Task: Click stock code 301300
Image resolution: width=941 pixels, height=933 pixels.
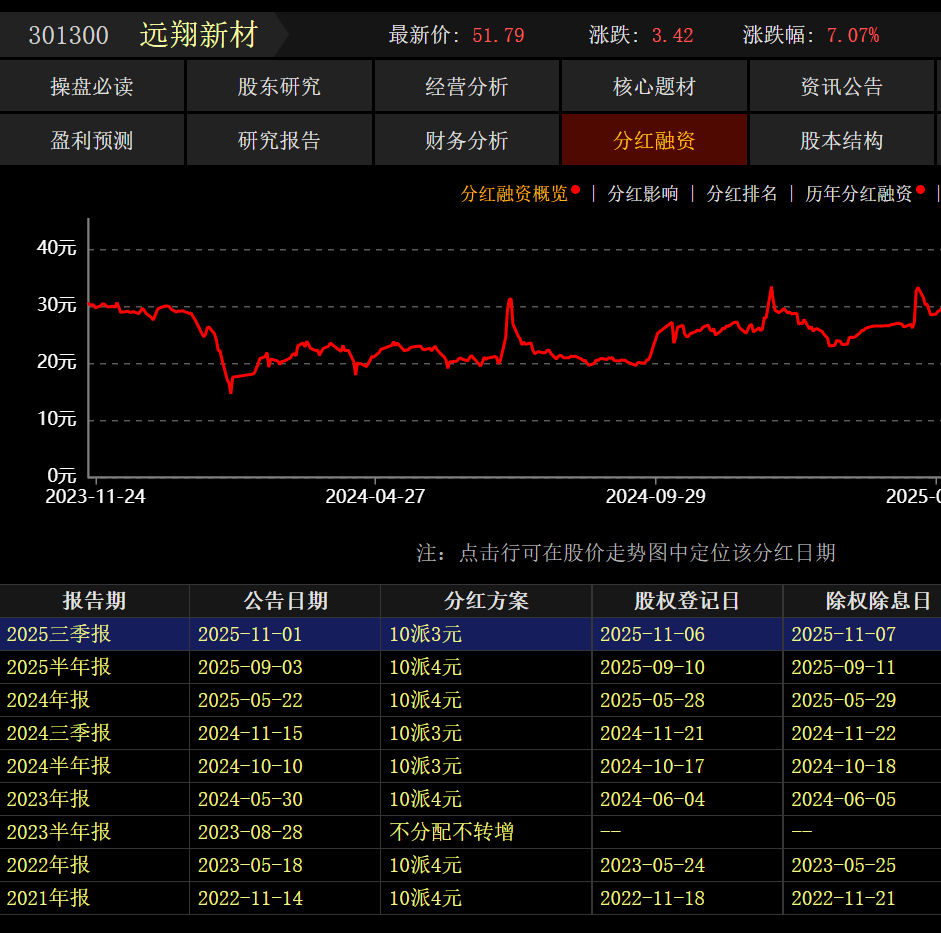Action: click(x=68, y=35)
